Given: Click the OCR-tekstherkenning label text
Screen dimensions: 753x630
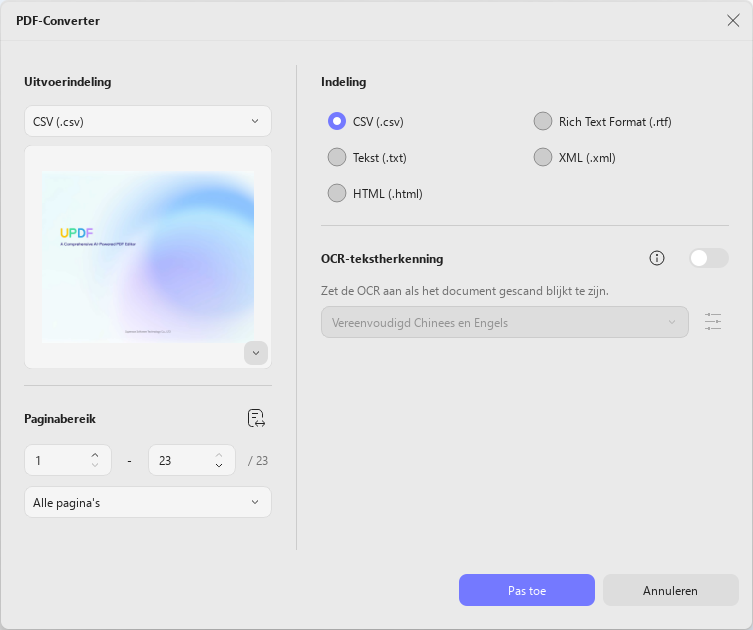Looking at the screenshot, I should [382, 259].
